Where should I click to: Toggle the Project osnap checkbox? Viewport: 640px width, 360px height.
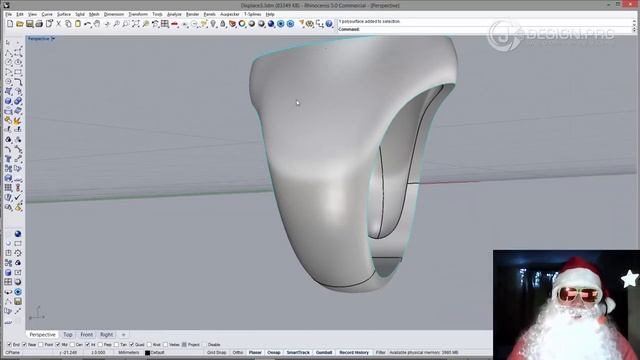point(184,345)
